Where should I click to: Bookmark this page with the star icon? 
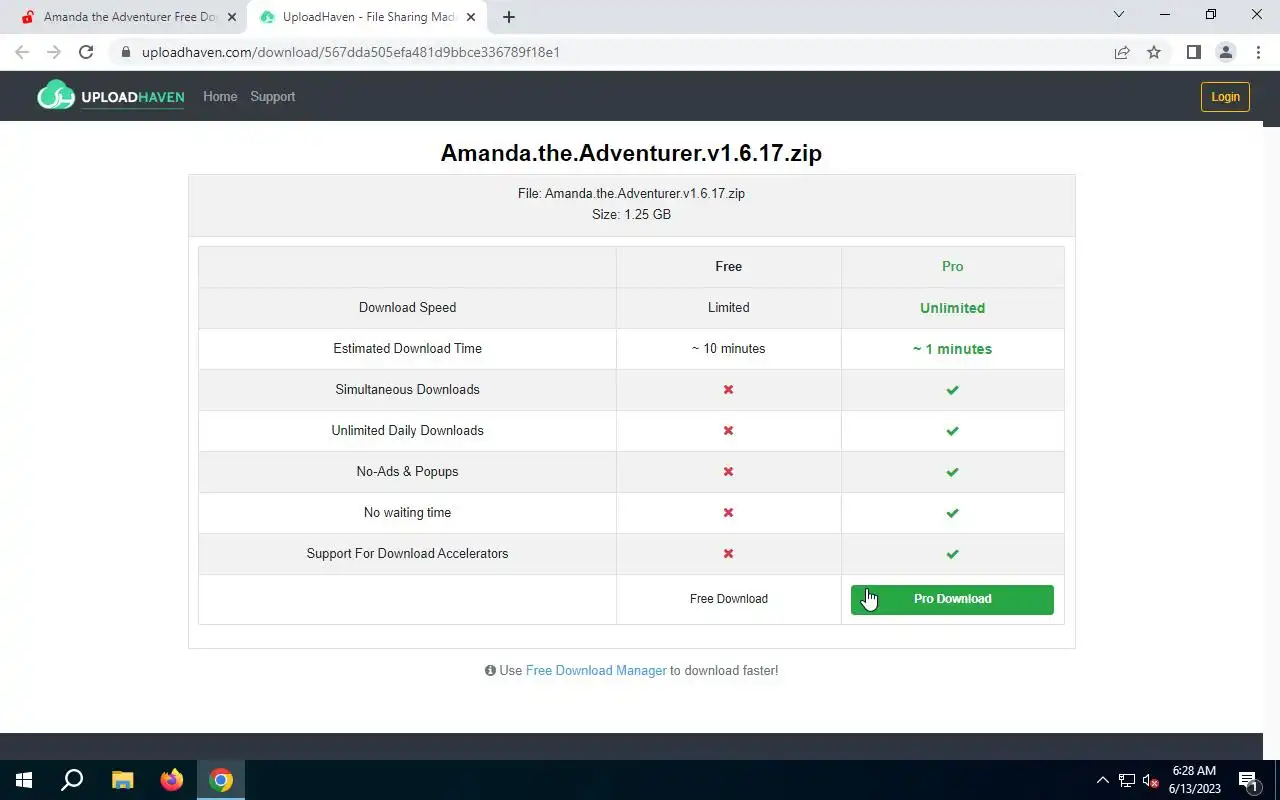point(1154,52)
